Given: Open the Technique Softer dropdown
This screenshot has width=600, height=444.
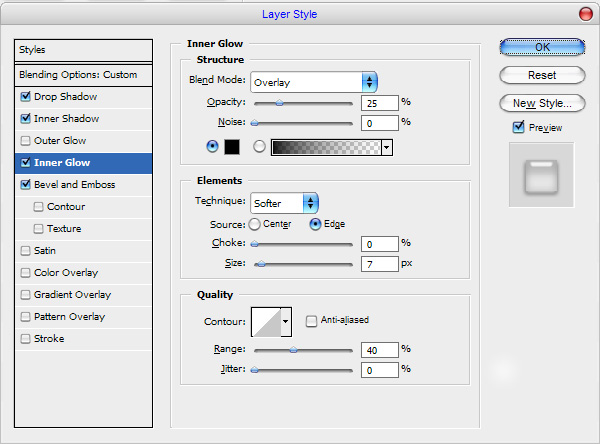Looking at the screenshot, I should pos(284,203).
